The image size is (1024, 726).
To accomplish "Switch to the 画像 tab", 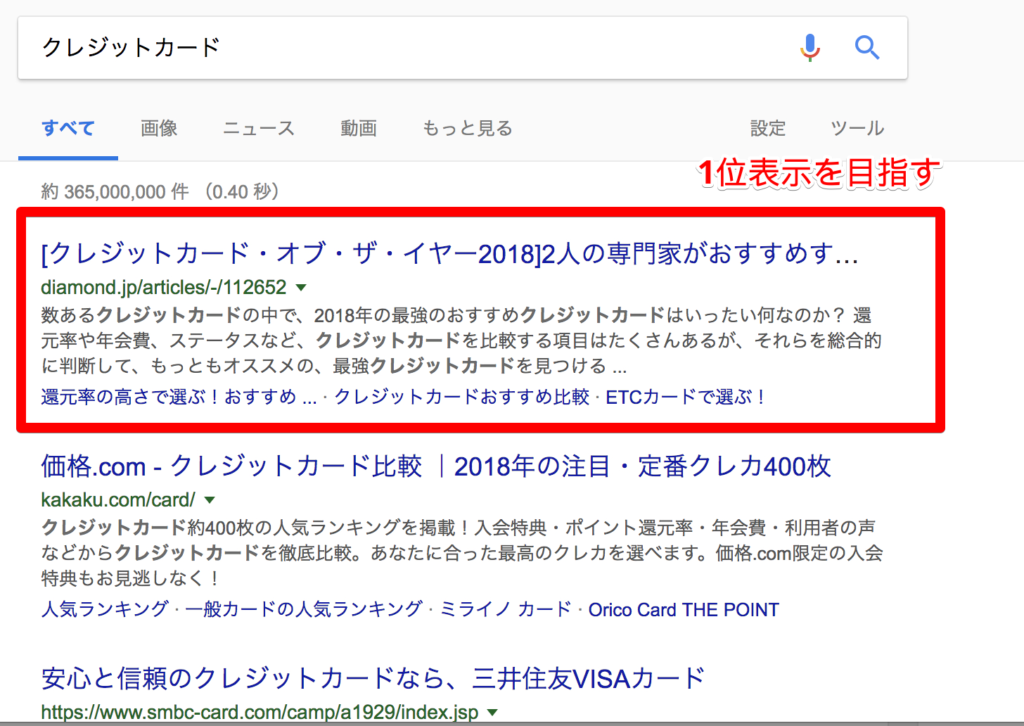I will [159, 128].
